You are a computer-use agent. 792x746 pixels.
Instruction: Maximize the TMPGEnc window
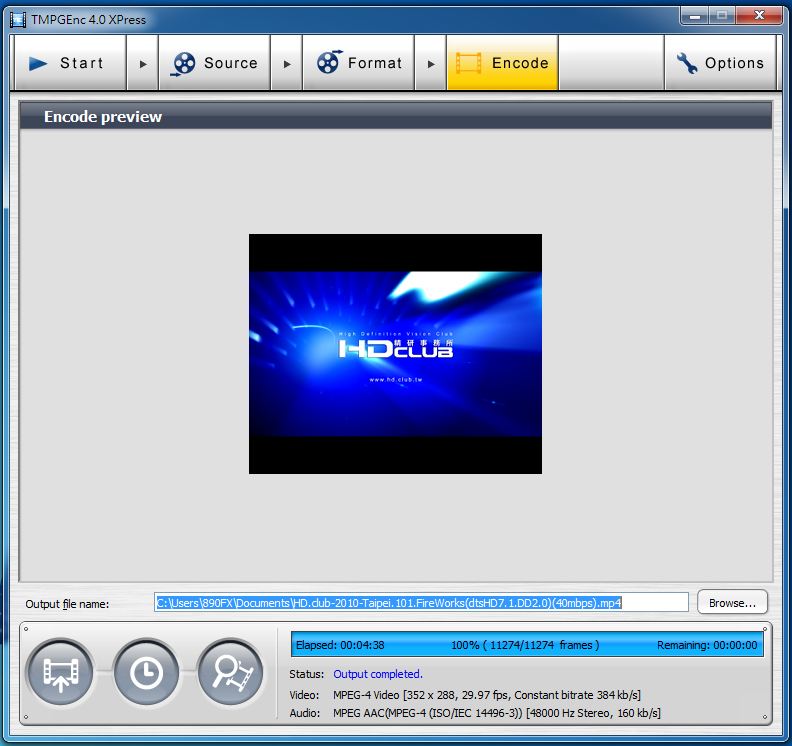(722, 15)
